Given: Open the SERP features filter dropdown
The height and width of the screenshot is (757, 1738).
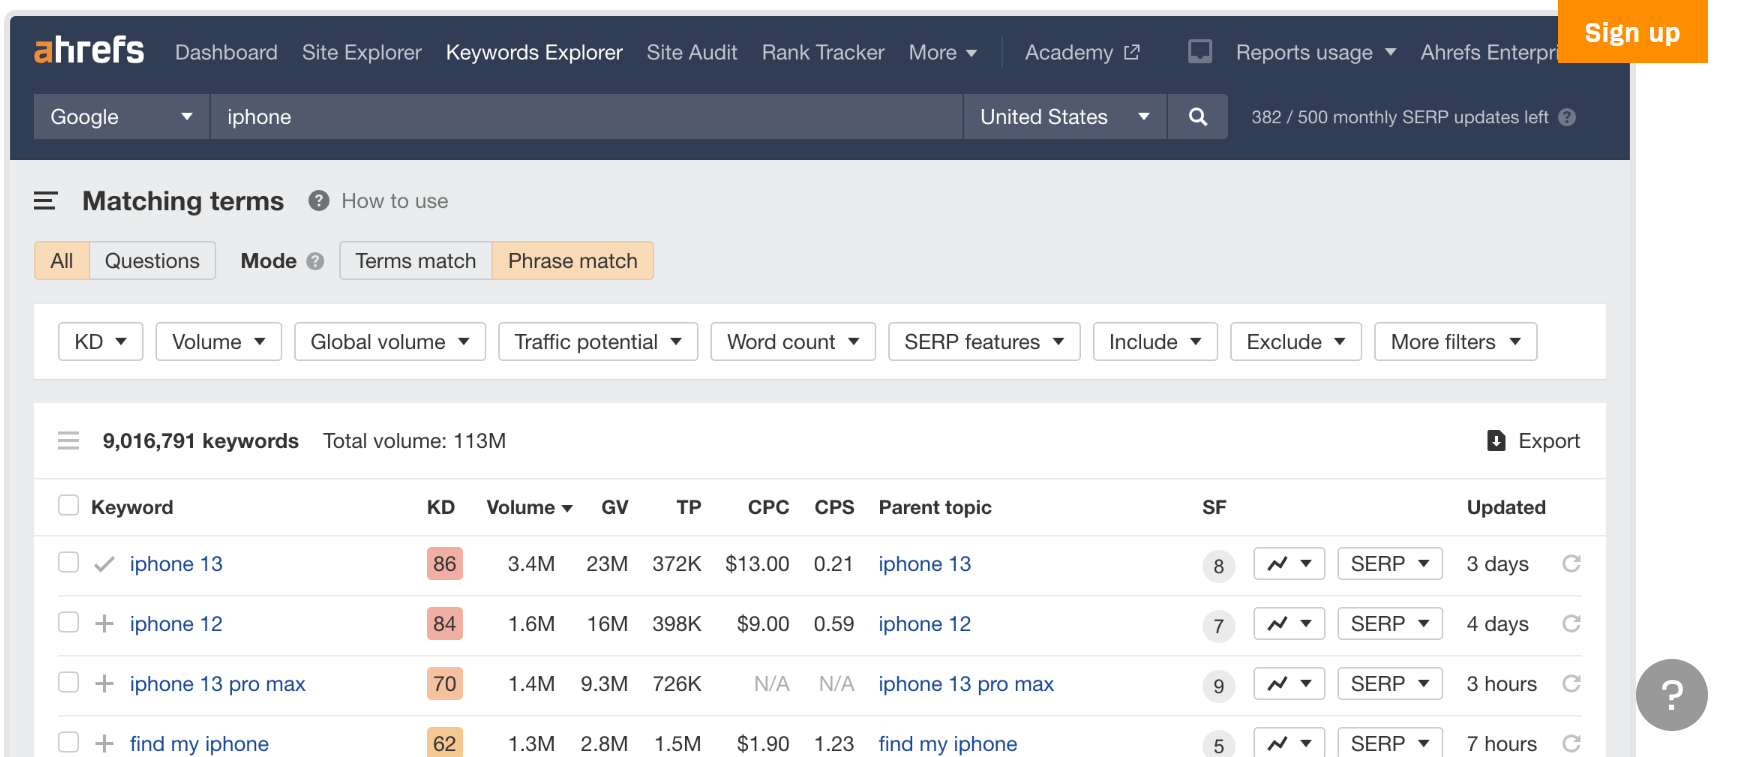Looking at the screenshot, I should tap(984, 342).
